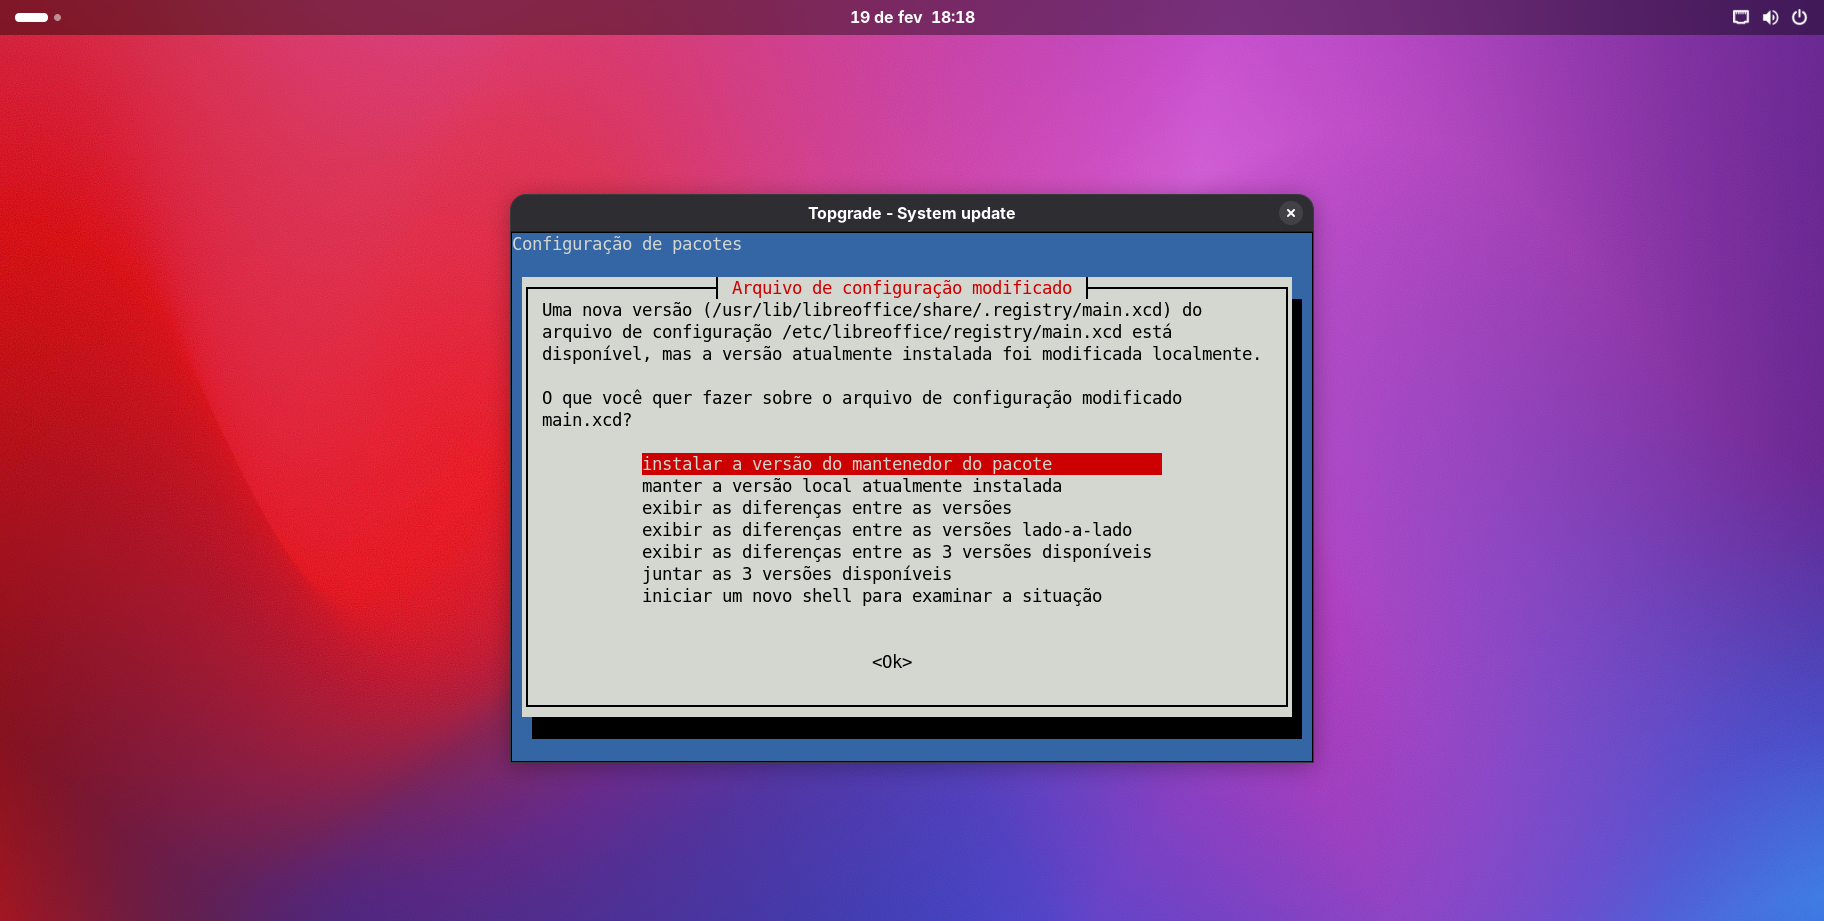Select 'instalar a versão do mantenedor do pacote'
The height and width of the screenshot is (921, 1824).
pyautogui.click(x=847, y=464)
